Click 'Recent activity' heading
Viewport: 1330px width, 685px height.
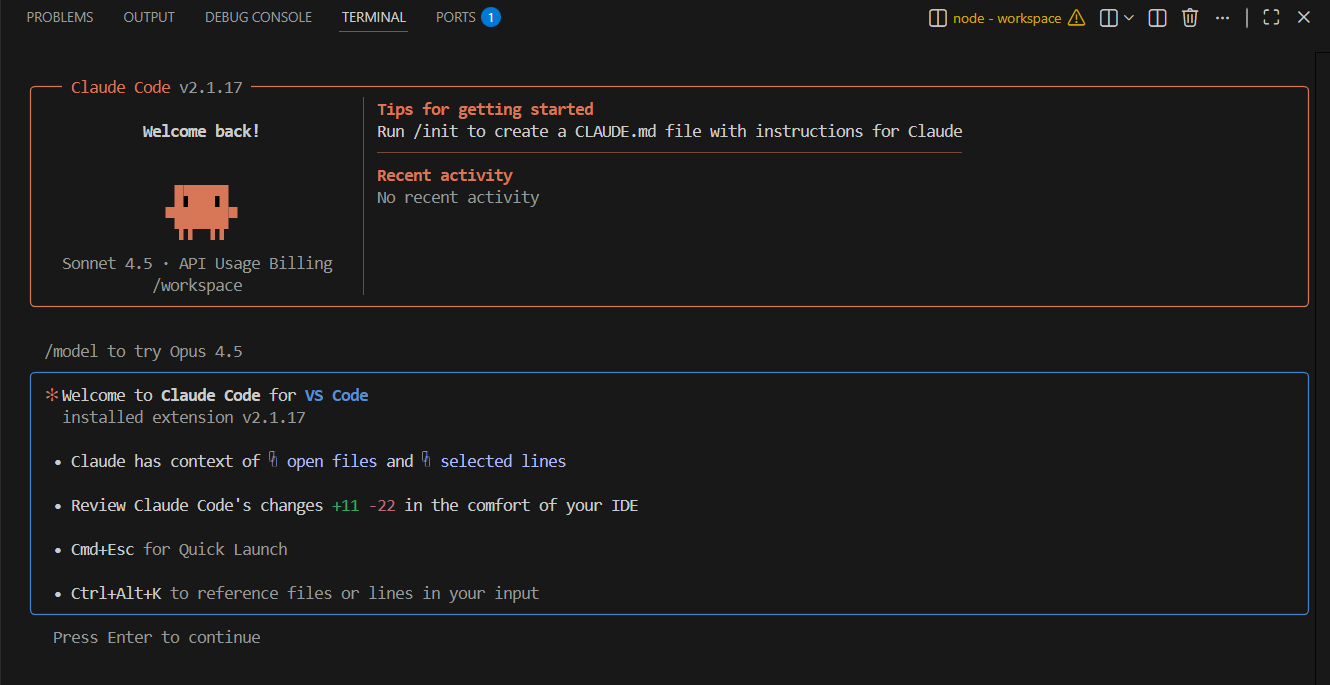tap(445, 175)
